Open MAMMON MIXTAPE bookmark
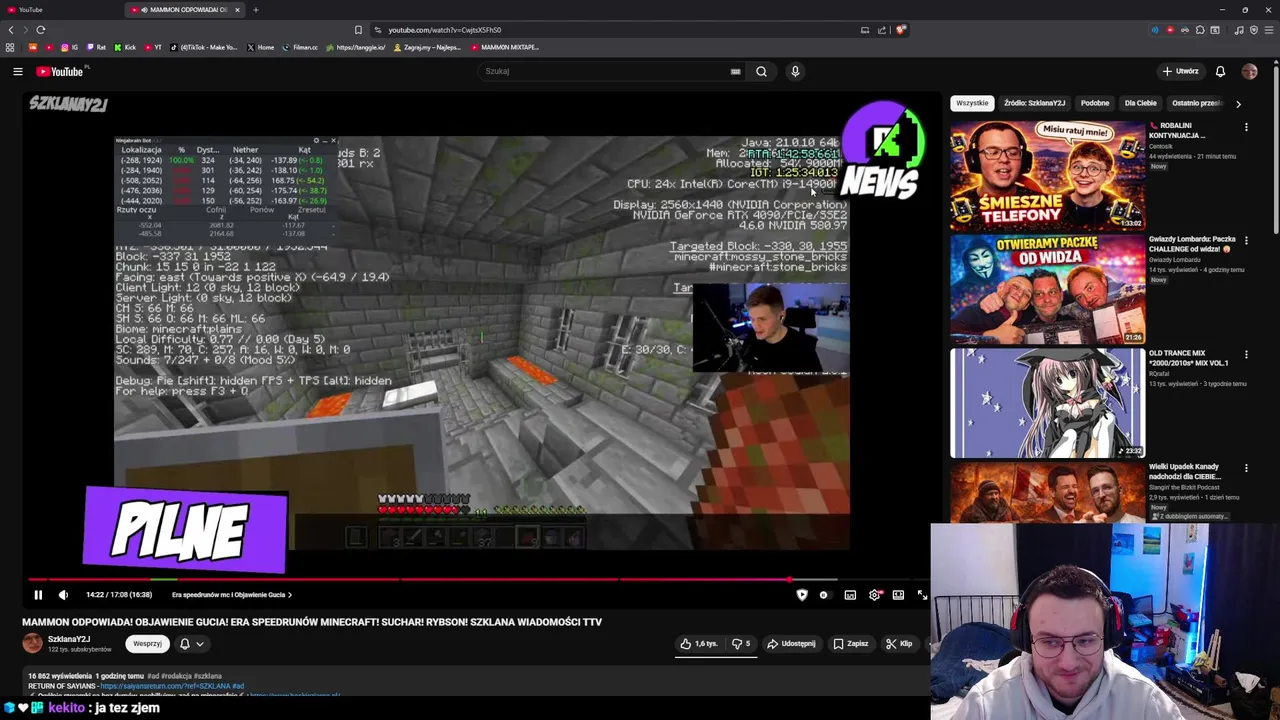1280x720 pixels. (x=505, y=47)
